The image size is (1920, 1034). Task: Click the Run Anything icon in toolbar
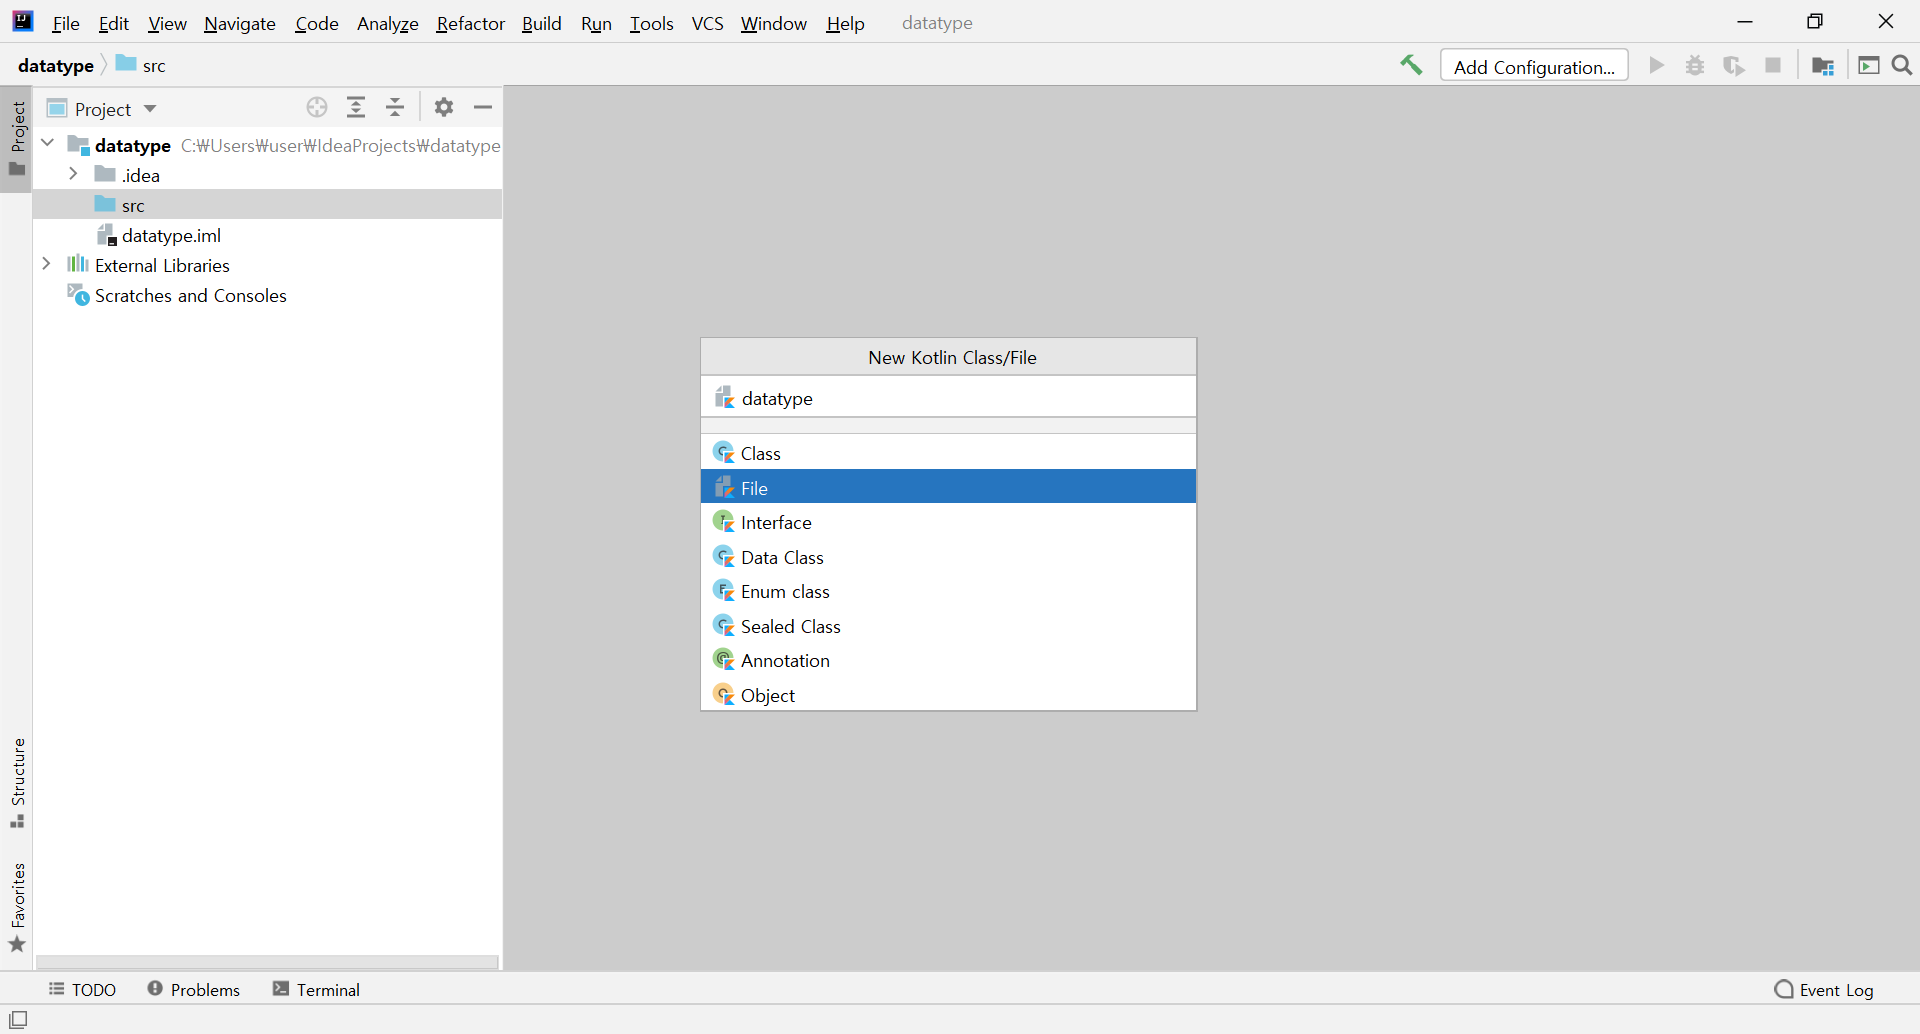(x=1869, y=66)
